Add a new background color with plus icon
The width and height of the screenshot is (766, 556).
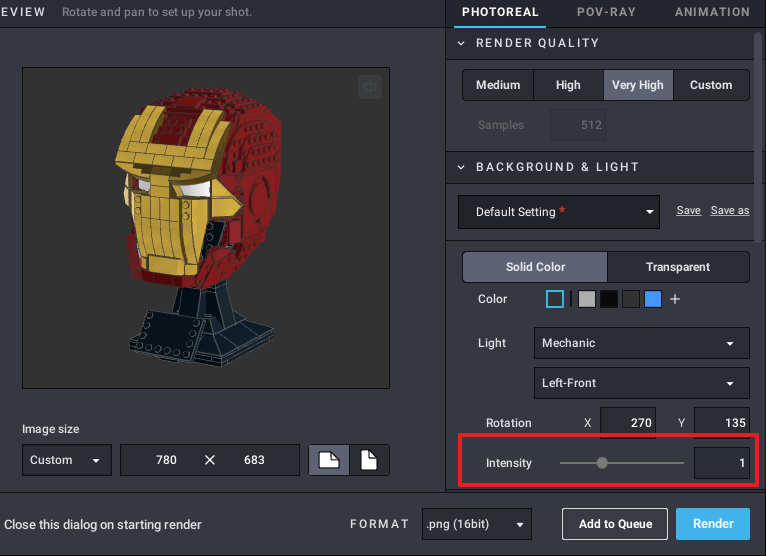[675, 299]
